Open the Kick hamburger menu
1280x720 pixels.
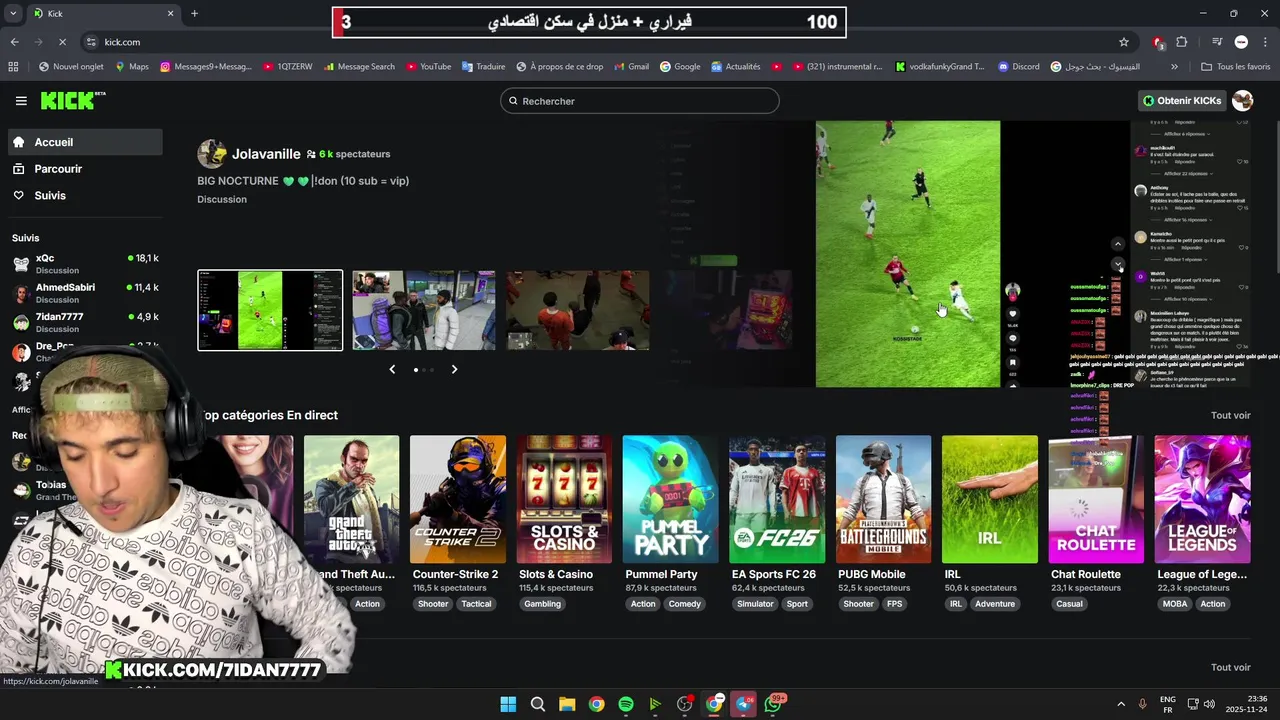click(21, 101)
